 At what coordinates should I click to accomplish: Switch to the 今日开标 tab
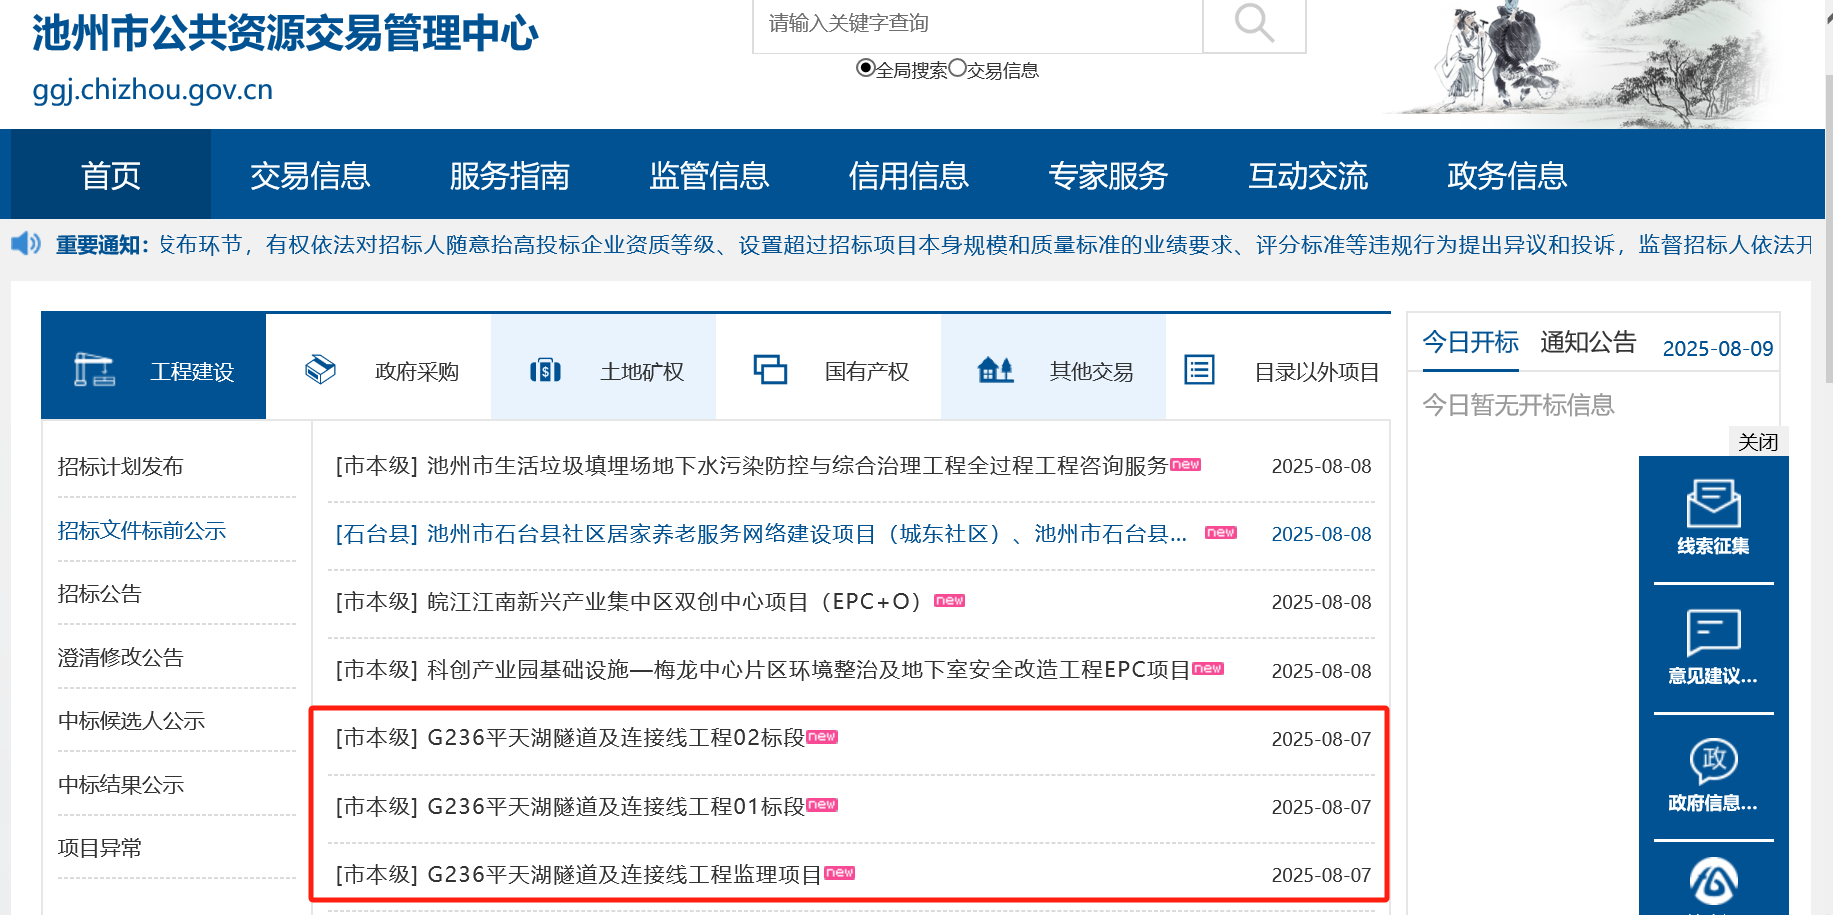click(x=1470, y=342)
